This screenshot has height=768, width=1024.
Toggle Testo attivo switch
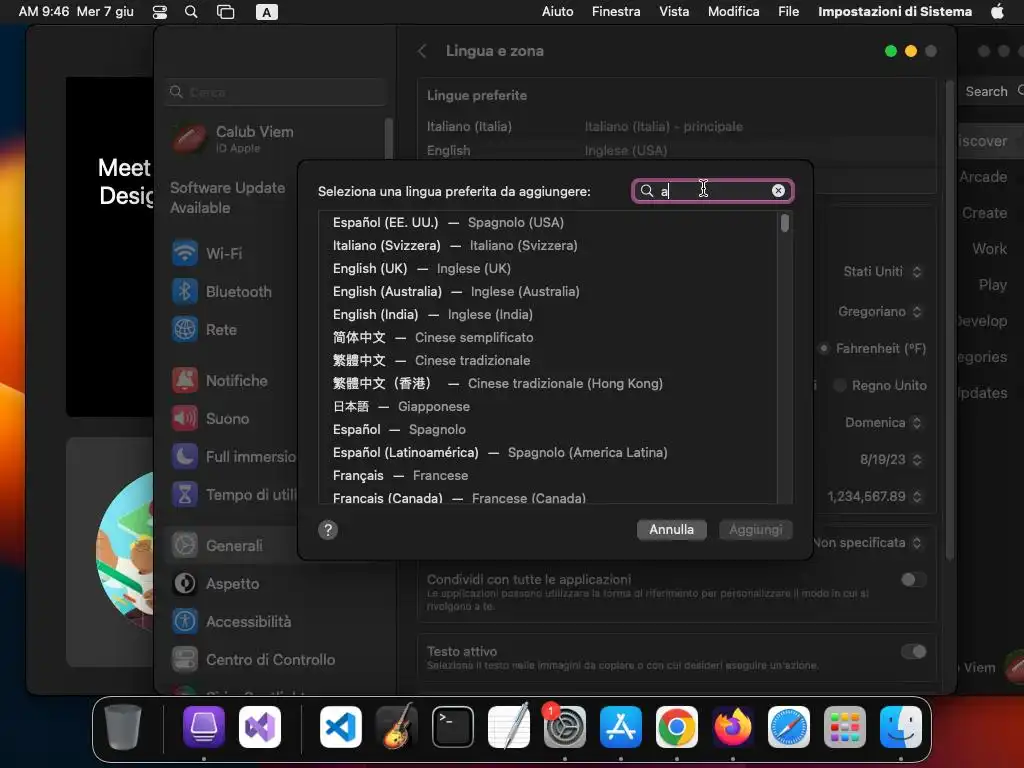click(913, 651)
